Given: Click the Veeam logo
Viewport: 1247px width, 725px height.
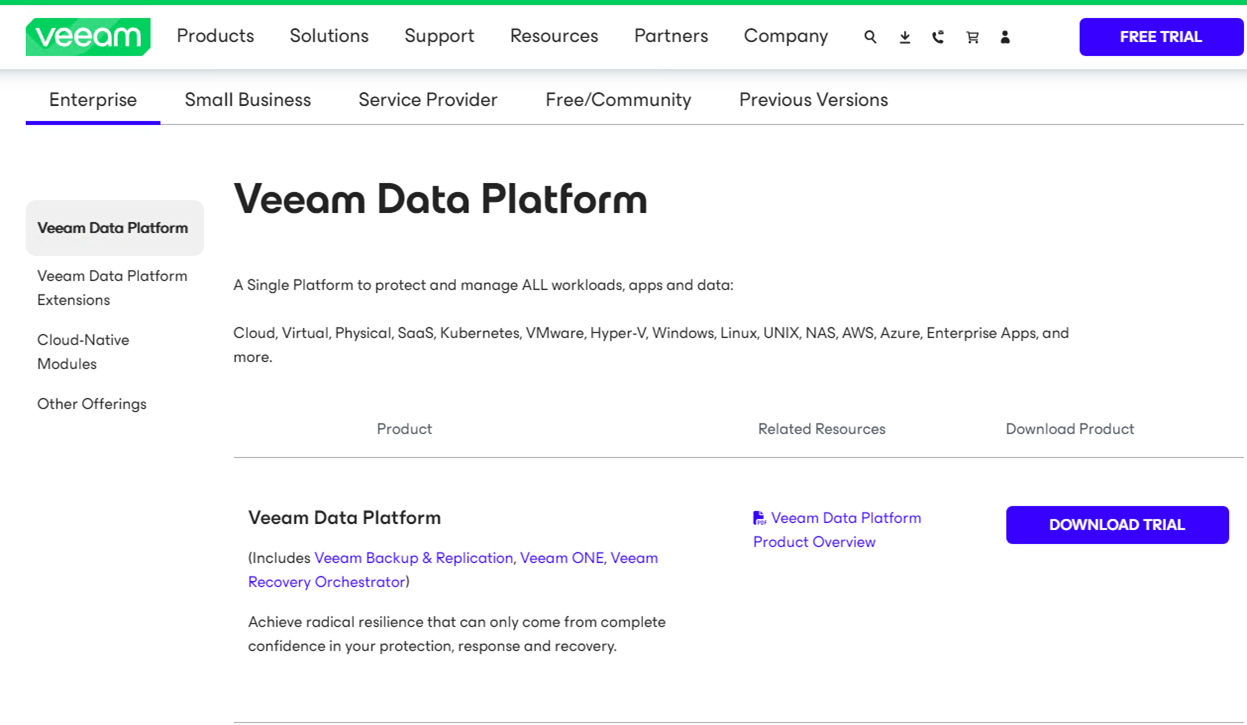Looking at the screenshot, I should [x=88, y=37].
